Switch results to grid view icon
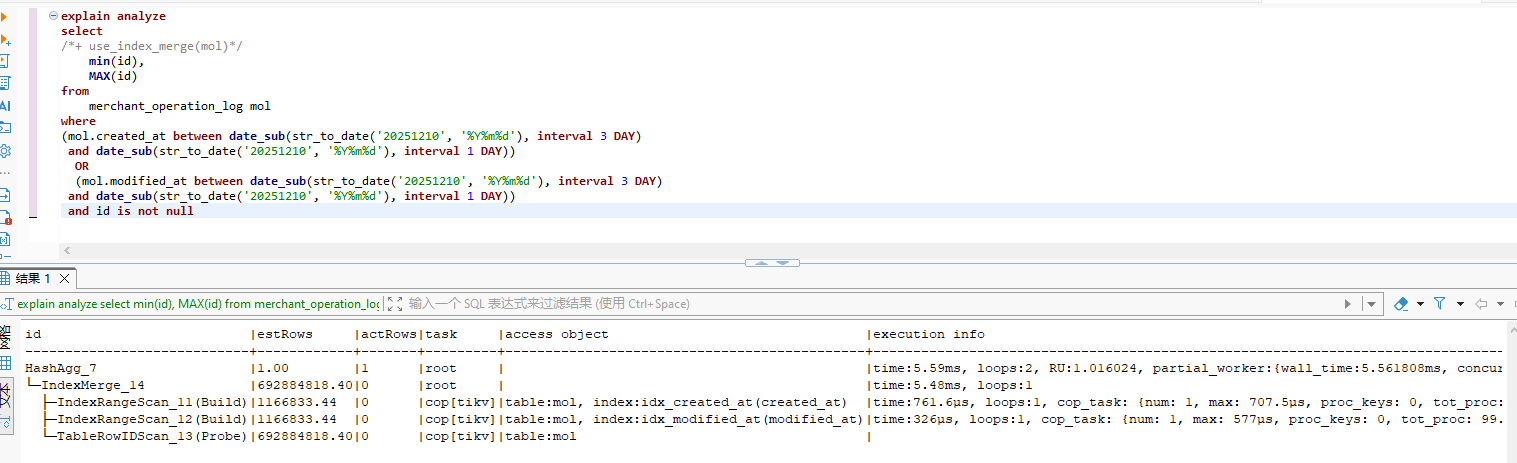The width and height of the screenshot is (1517, 463). (x=5, y=363)
